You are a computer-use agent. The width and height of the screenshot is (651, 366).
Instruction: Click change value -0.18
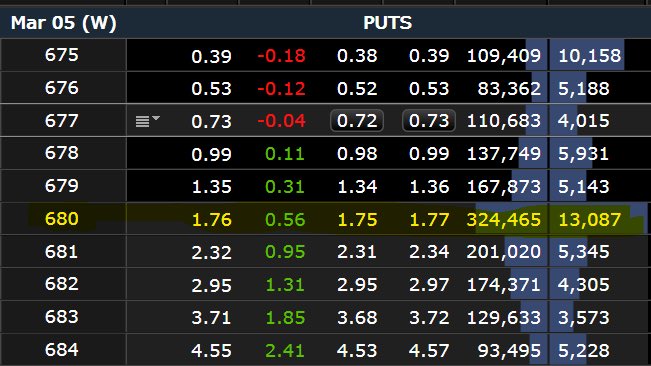(281, 56)
